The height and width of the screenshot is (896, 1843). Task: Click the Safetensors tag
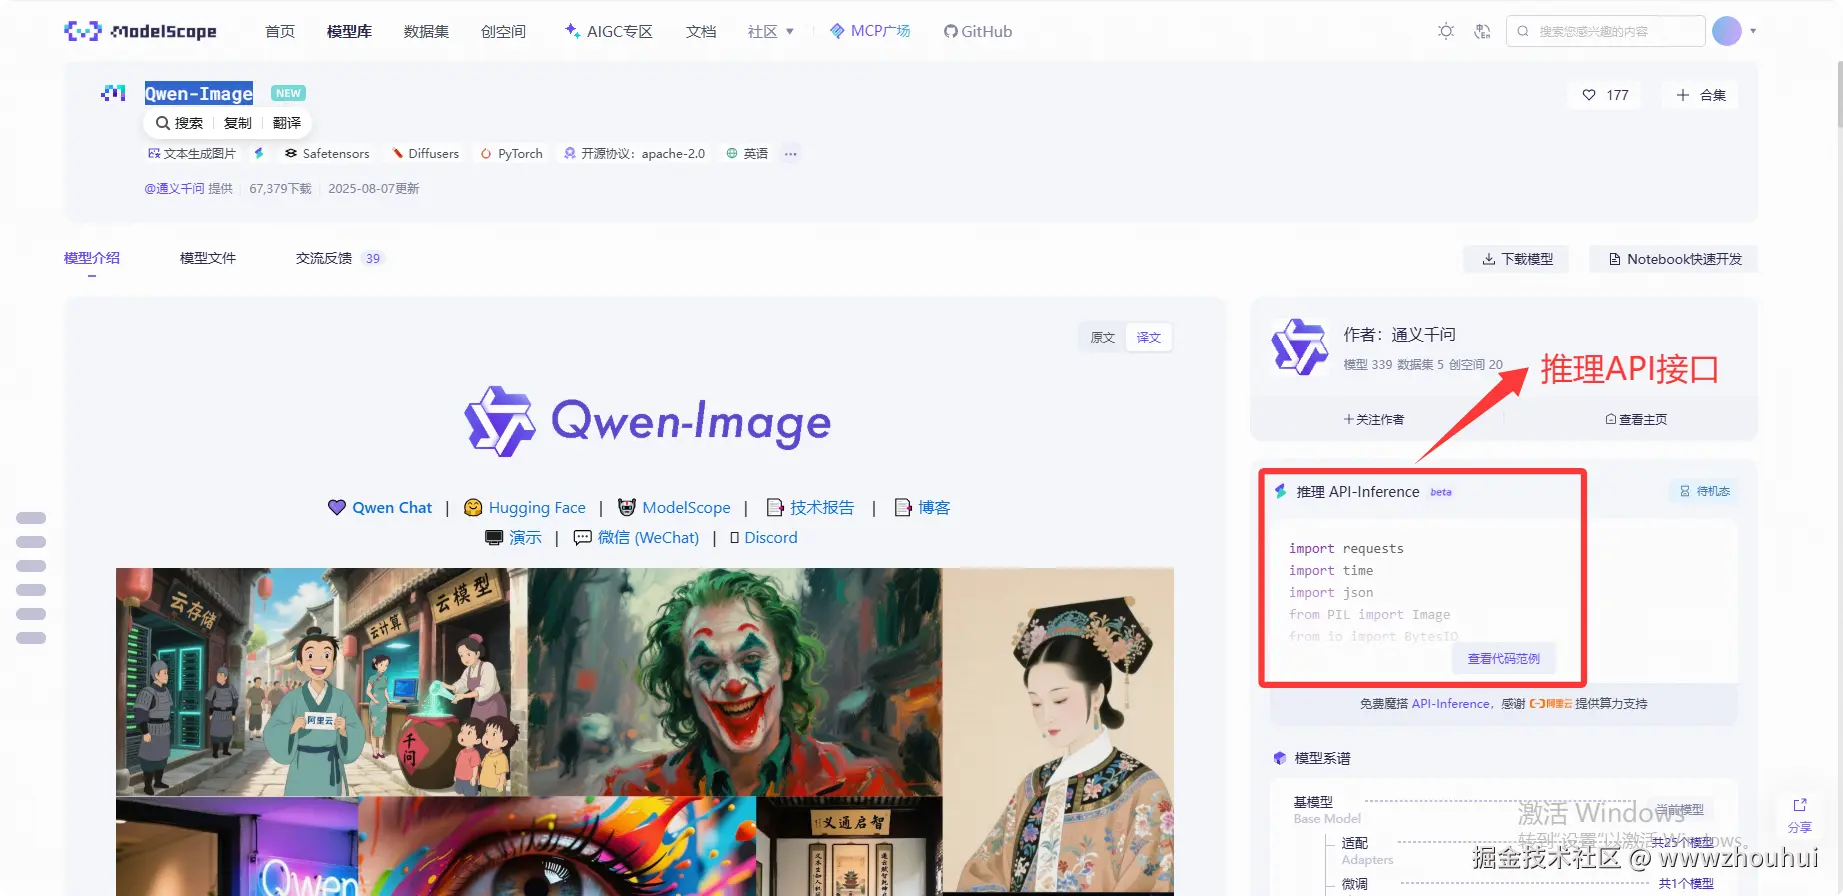click(327, 153)
